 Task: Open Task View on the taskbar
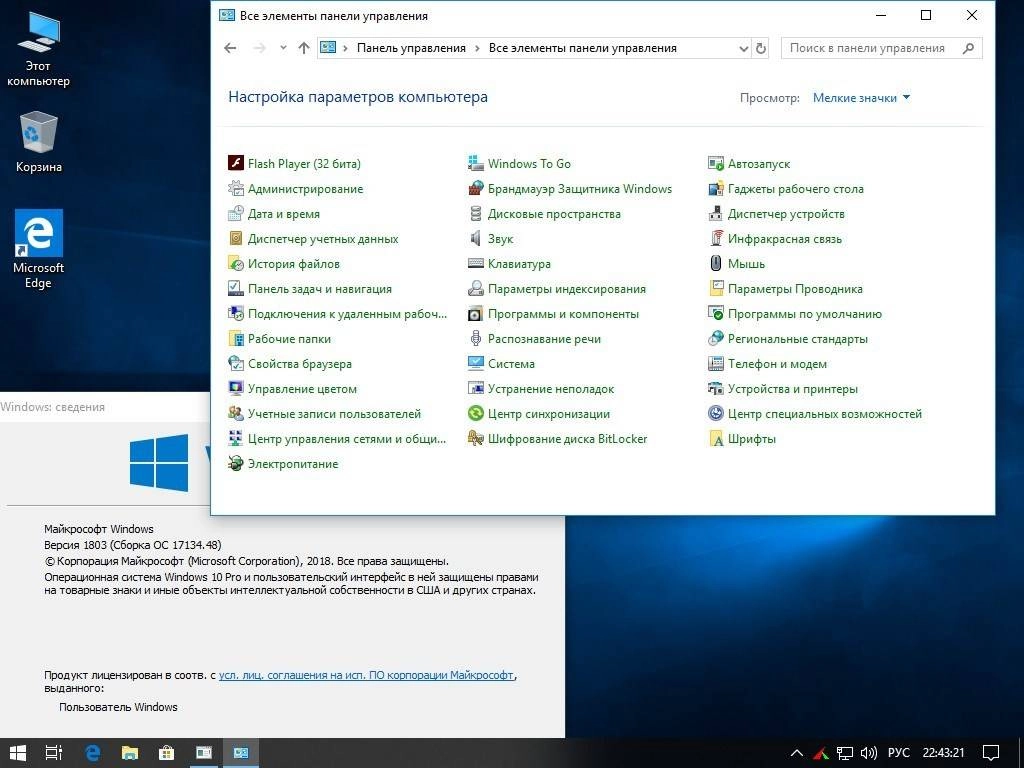click(54, 753)
